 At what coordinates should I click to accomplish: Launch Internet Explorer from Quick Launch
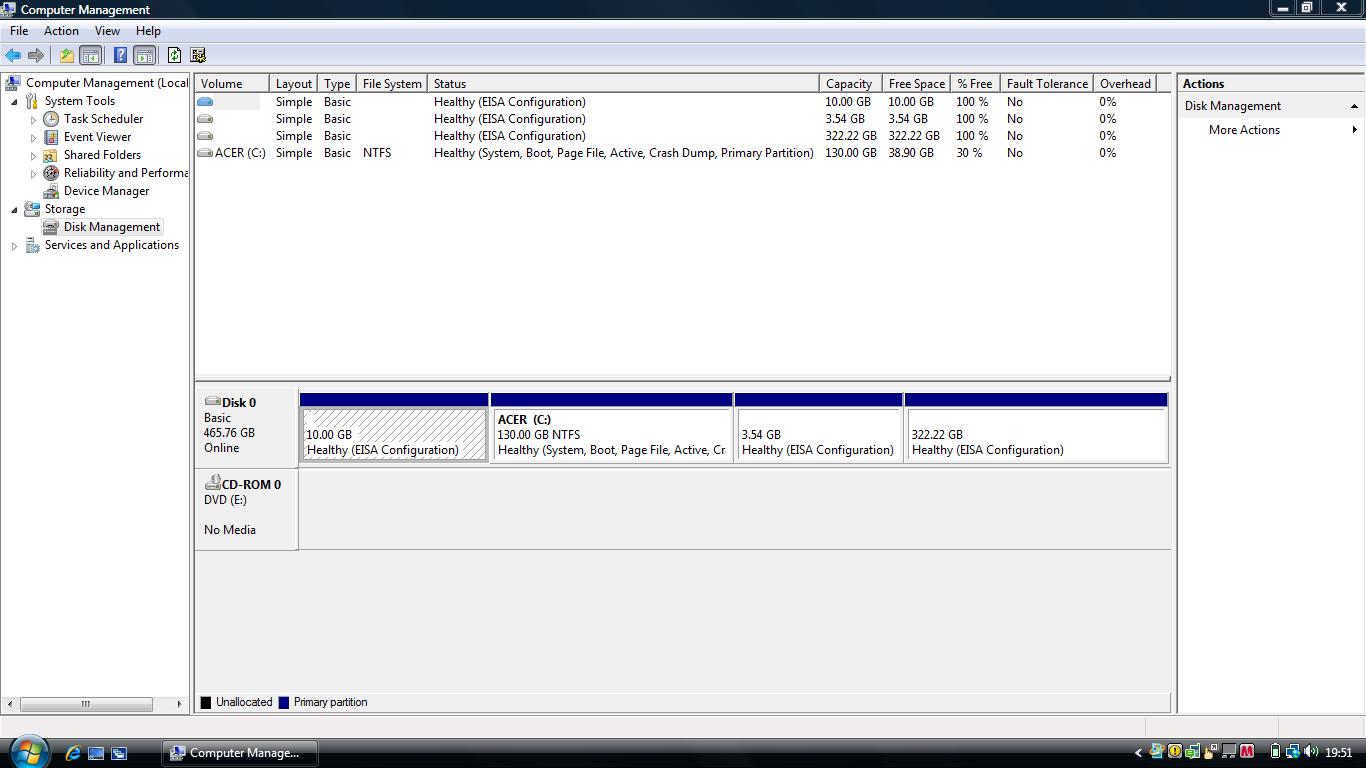click(x=72, y=753)
